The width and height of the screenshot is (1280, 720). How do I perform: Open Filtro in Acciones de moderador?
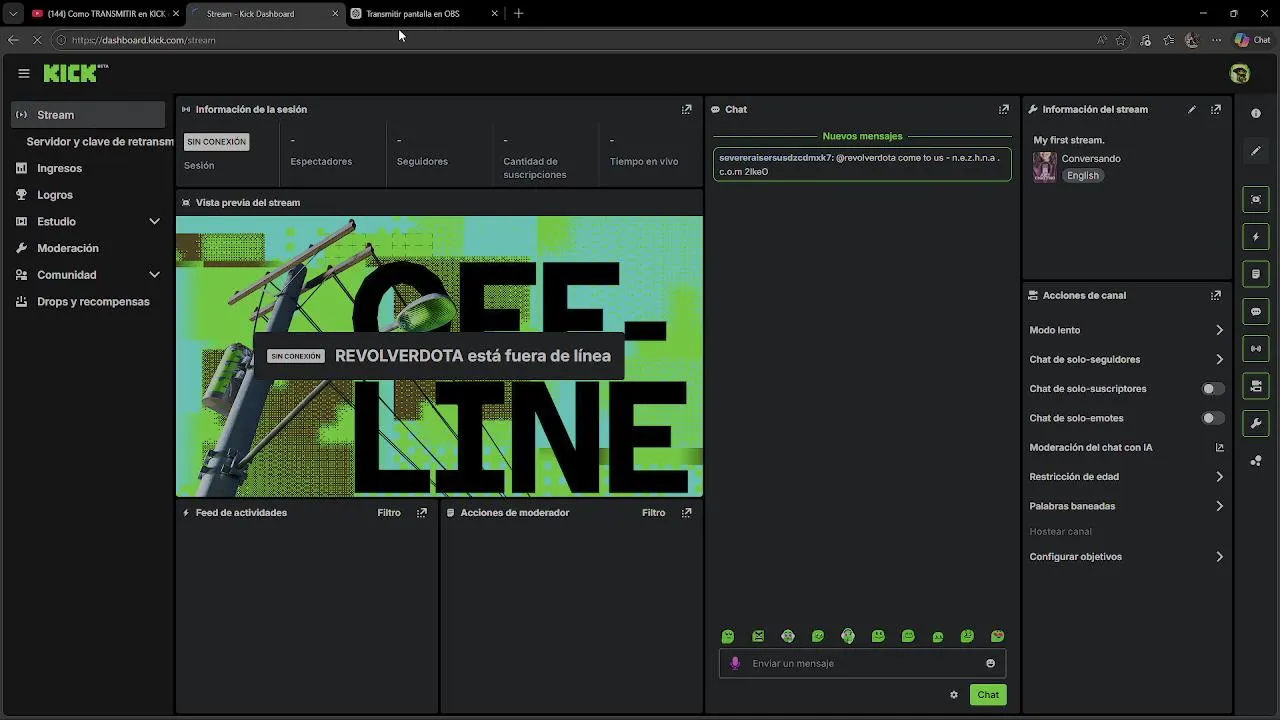[x=654, y=512]
